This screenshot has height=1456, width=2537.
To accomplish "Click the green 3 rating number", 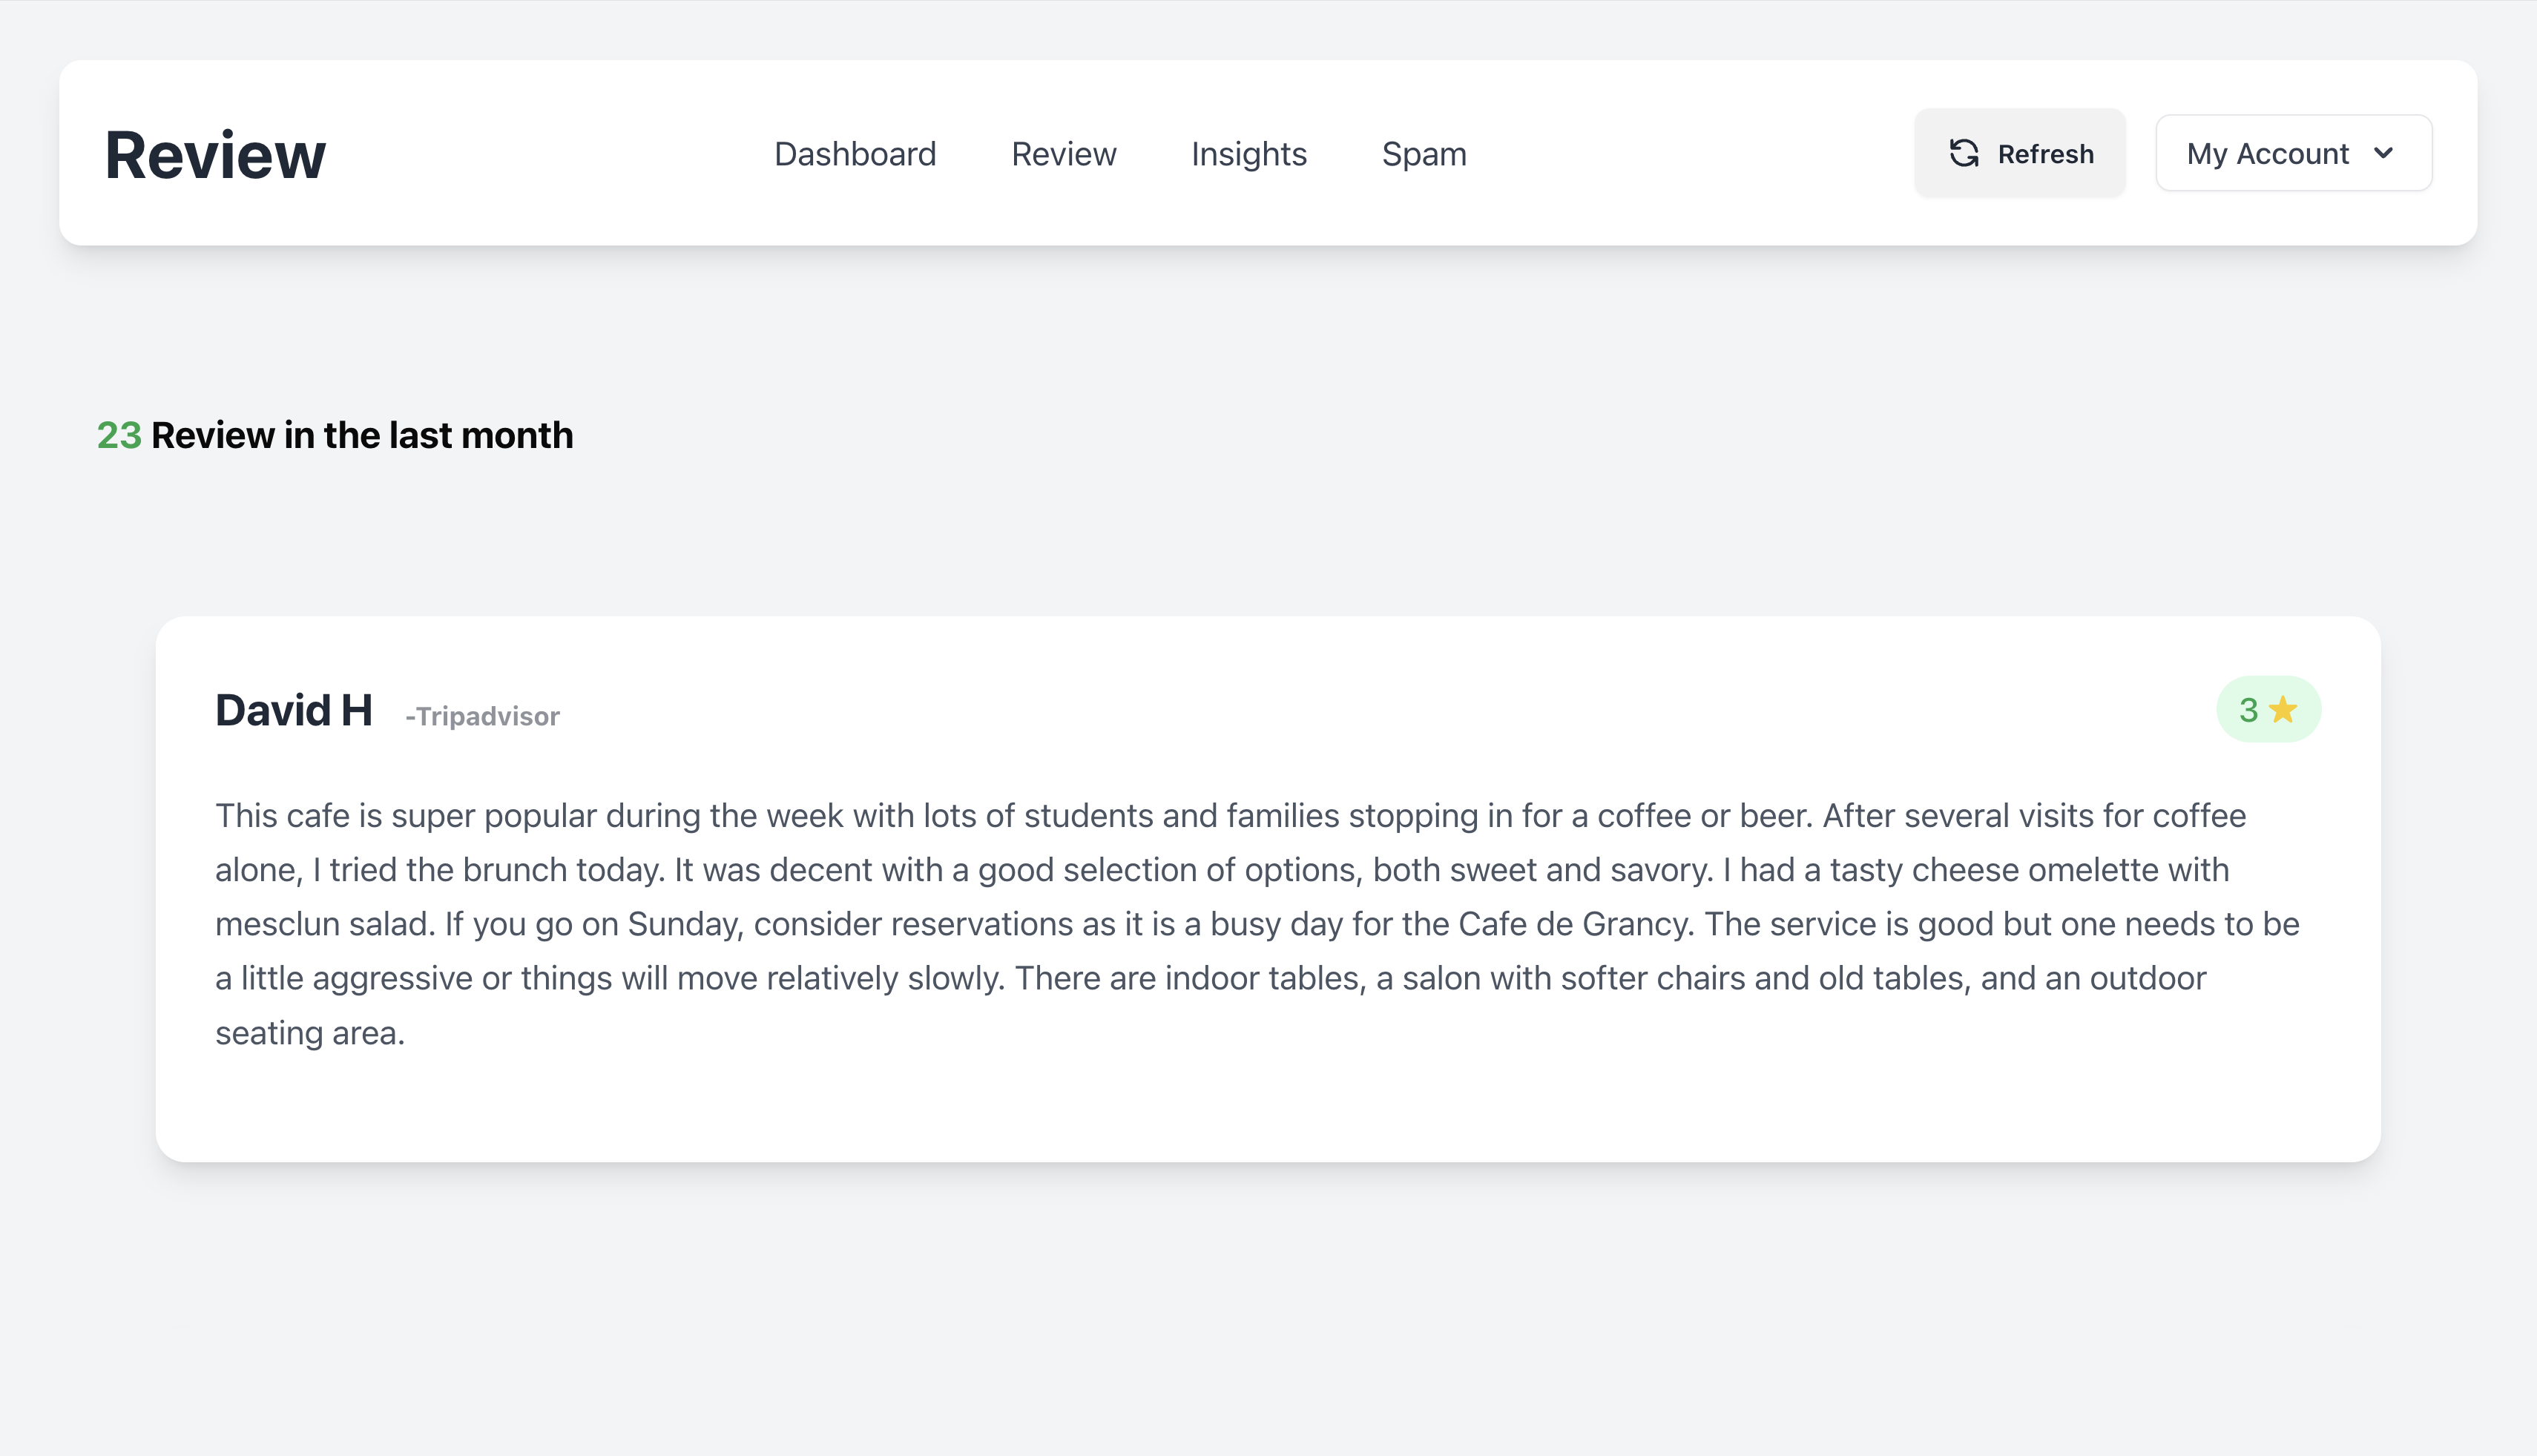I will 2248,710.
